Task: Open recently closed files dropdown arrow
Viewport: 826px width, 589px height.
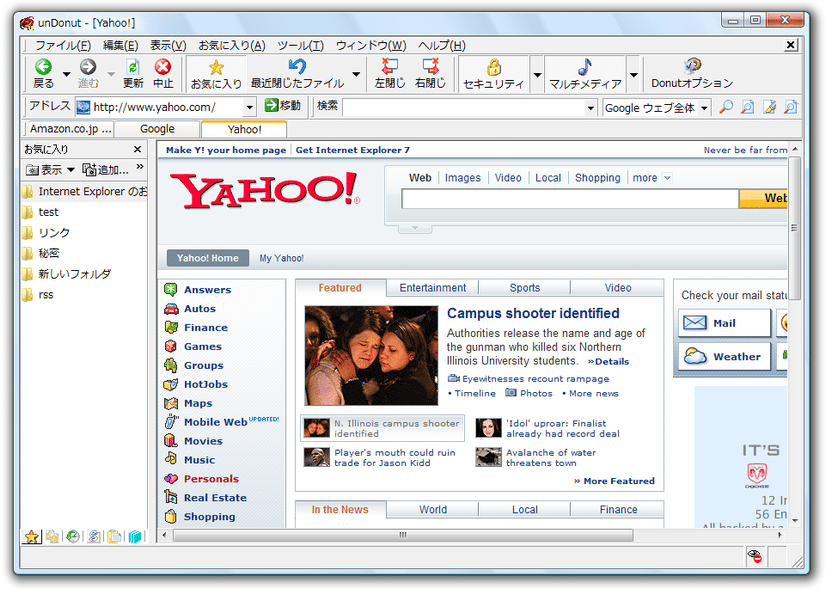Action: pyautogui.click(x=357, y=74)
